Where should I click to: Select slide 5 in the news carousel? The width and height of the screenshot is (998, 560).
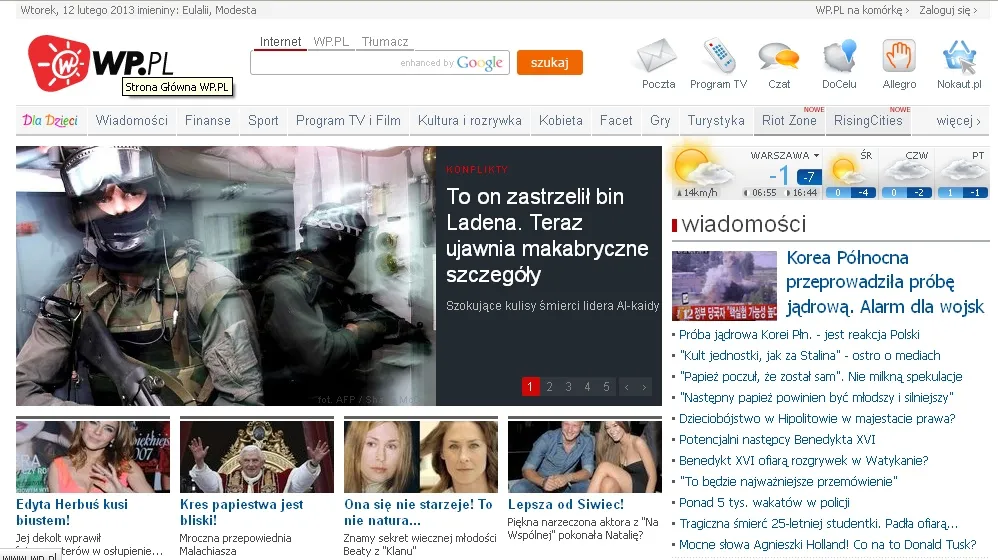tap(606, 387)
